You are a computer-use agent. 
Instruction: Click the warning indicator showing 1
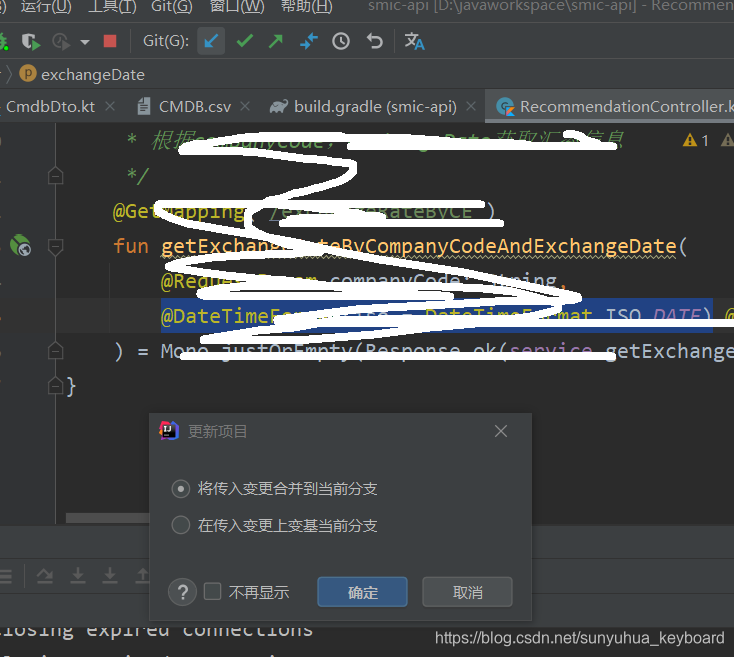tap(696, 140)
